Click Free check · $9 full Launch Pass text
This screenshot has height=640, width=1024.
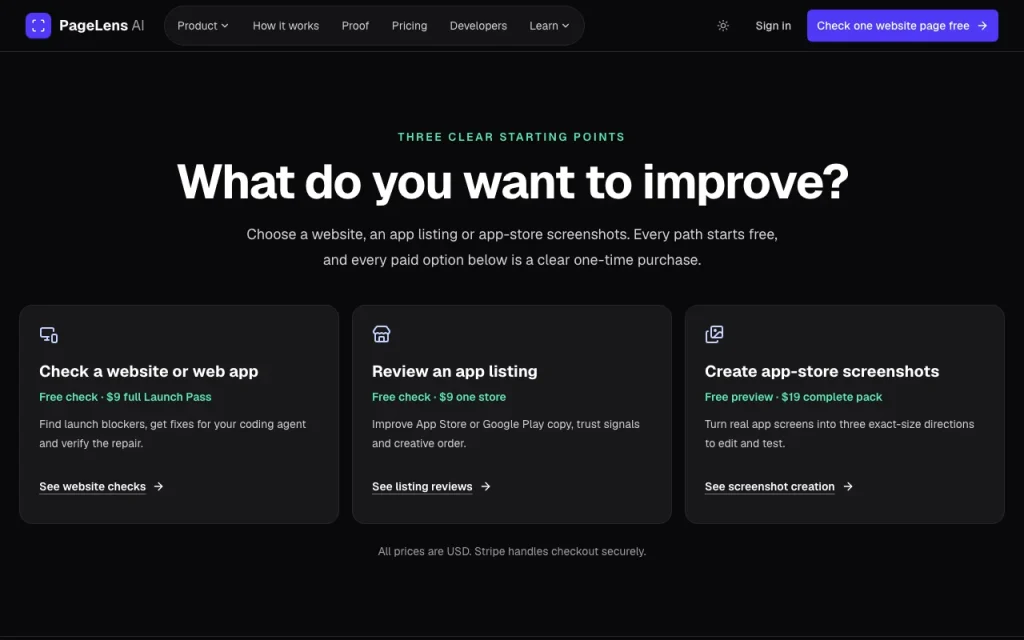coord(125,397)
